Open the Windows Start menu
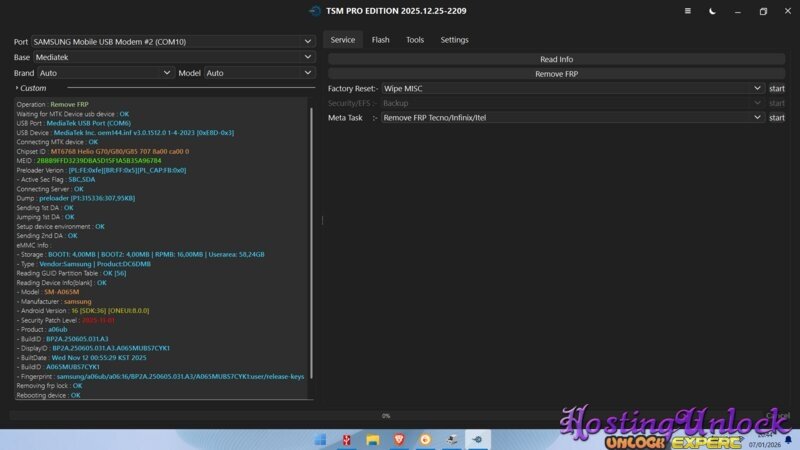This screenshot has height=450, width=800. click(x=321, y=439)
